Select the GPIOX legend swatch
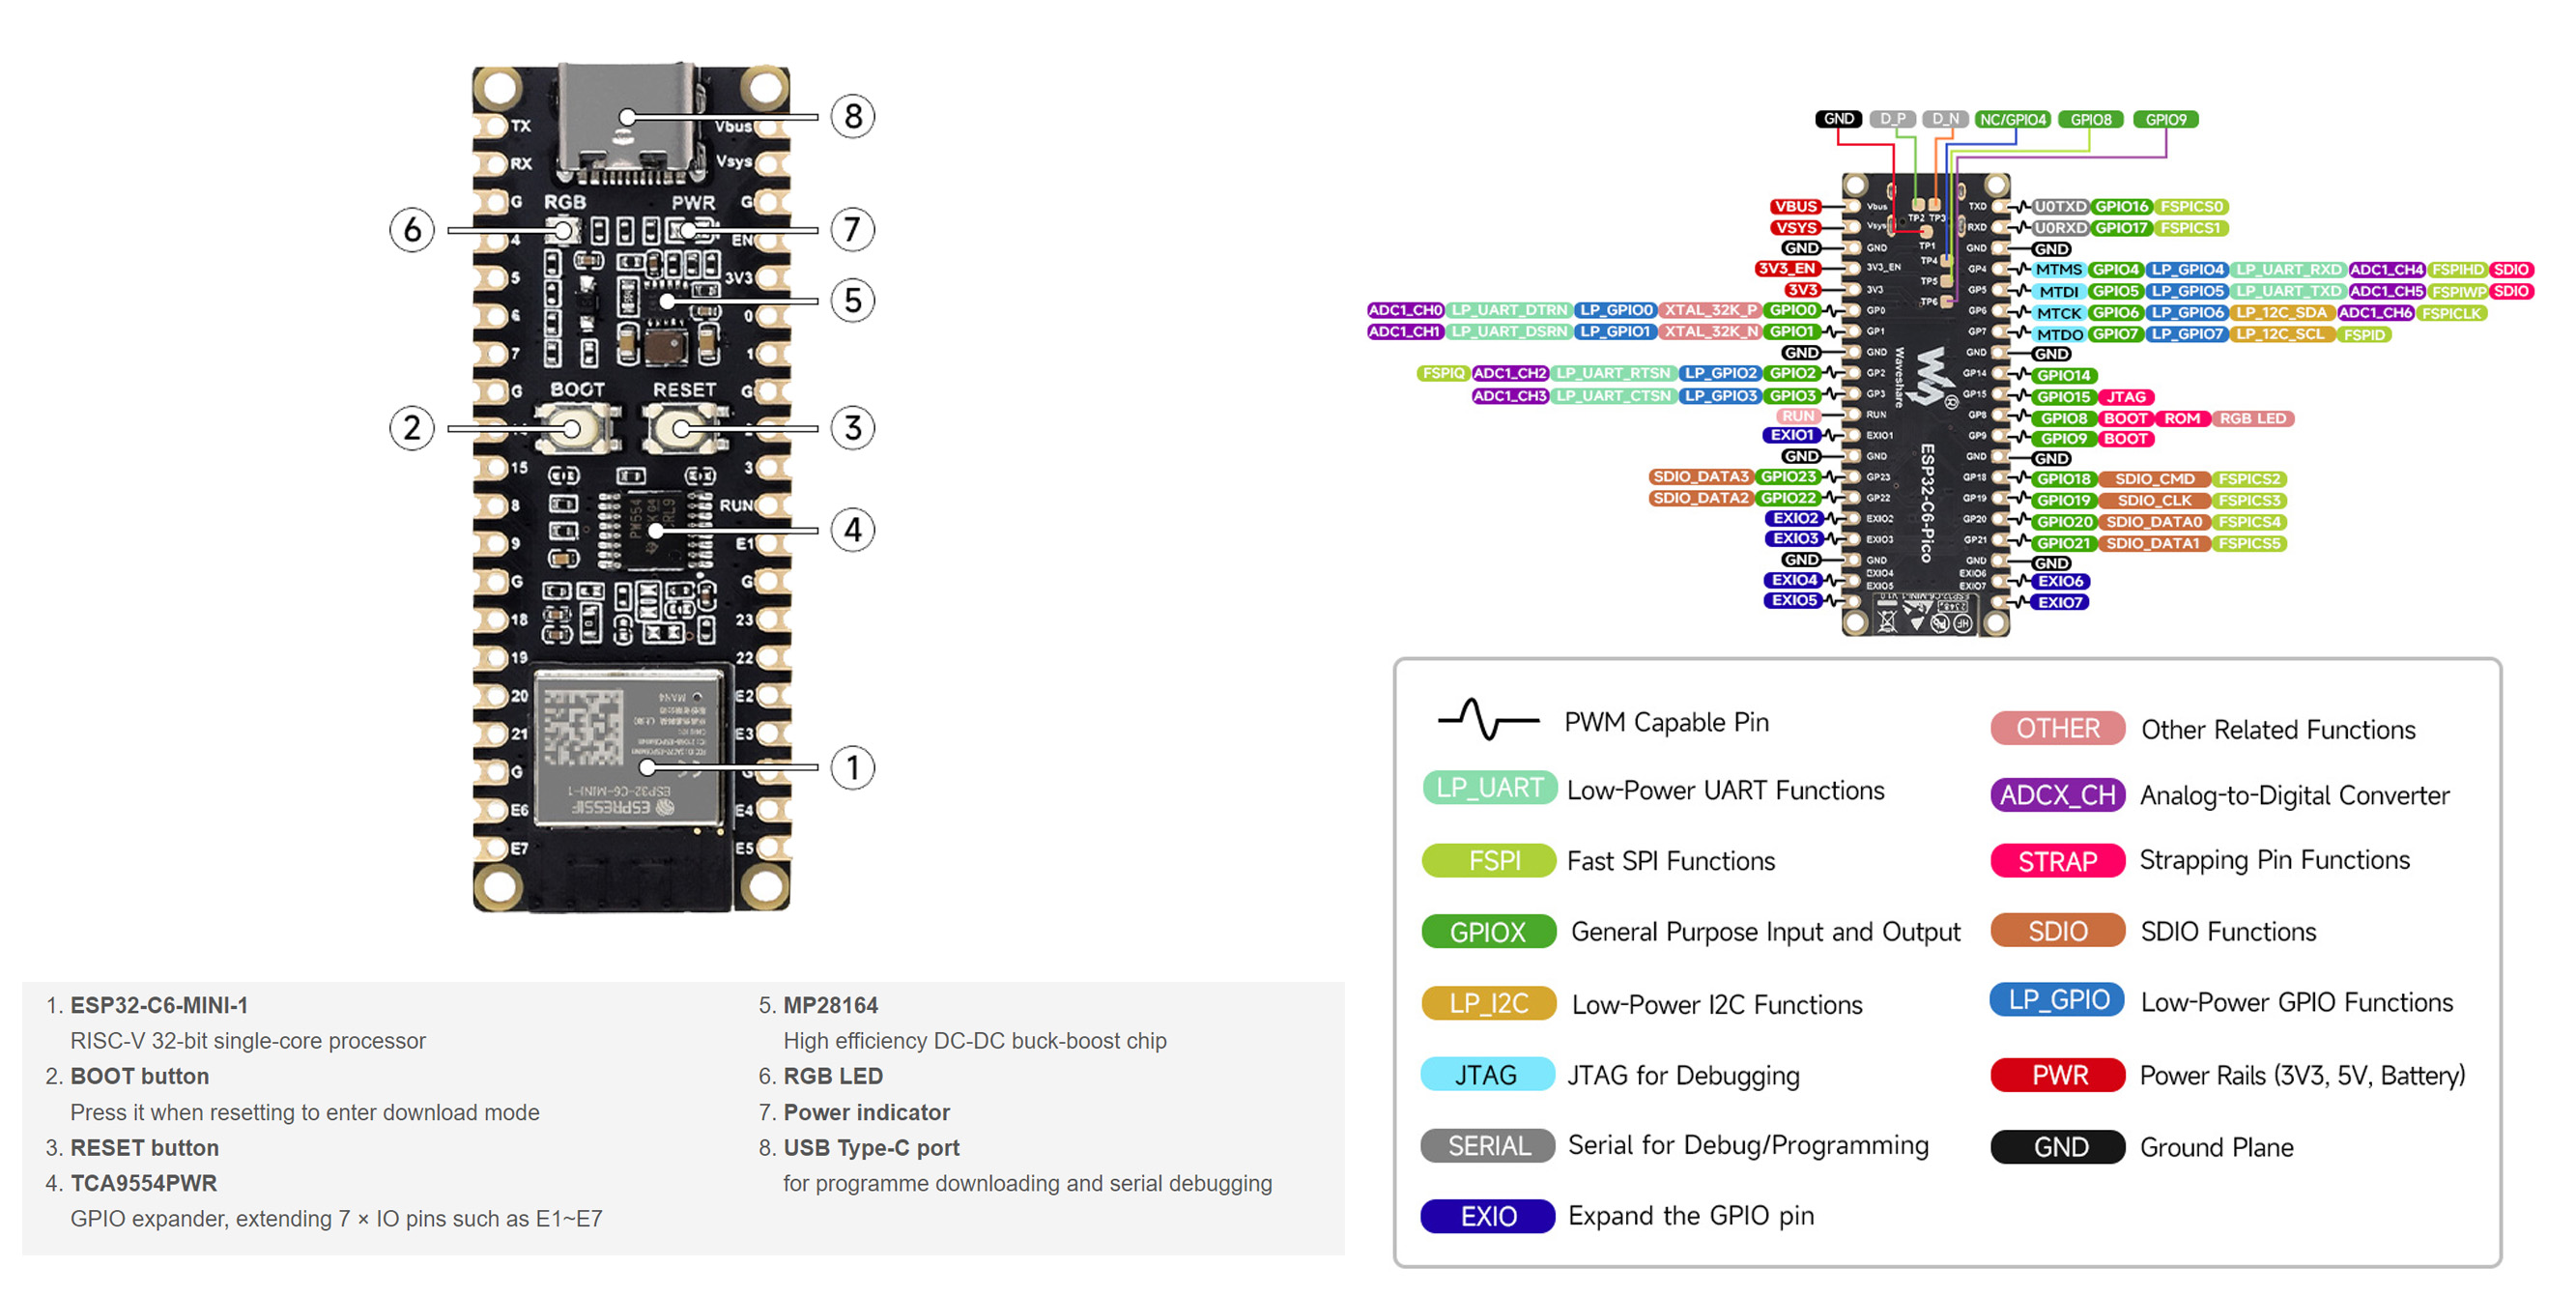Viewport: 2576px width, 1296px height. click(x=1489, y=932)
